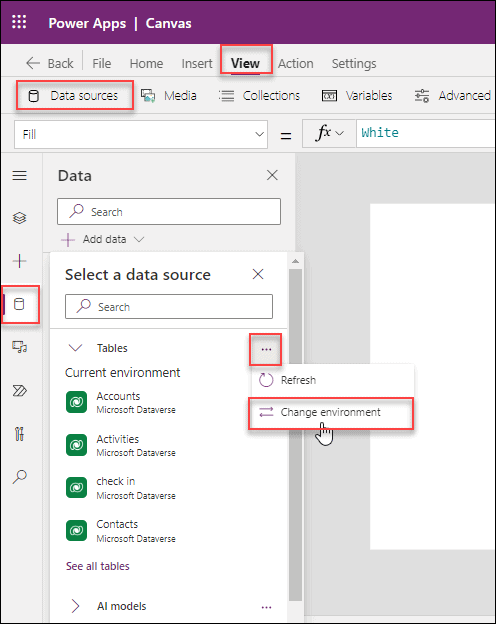Click the data source list scrollbar
496x624 pixels.
[x=295, y=434]
